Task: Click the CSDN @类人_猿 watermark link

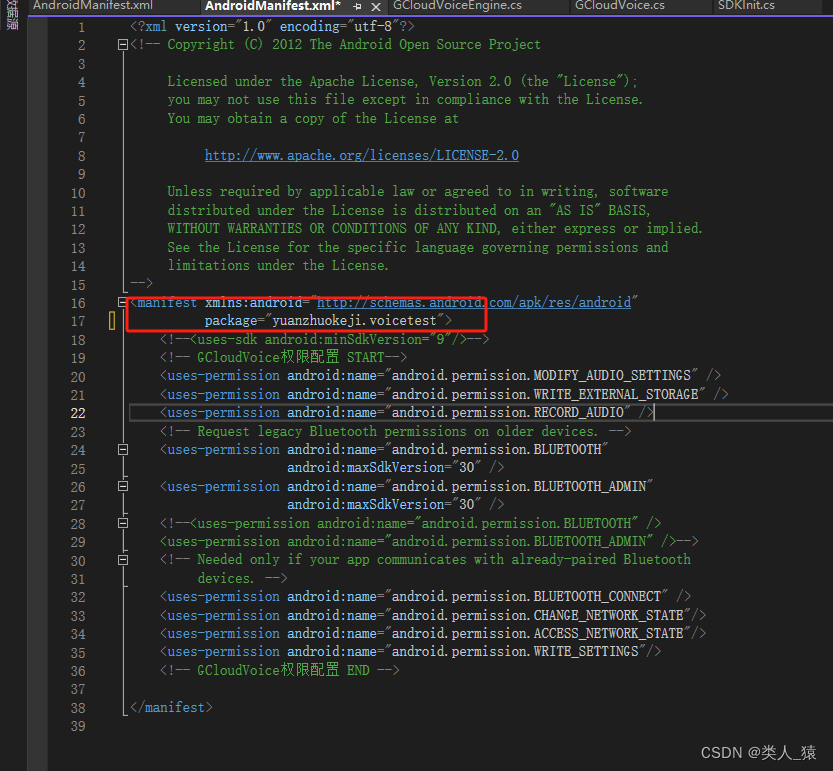Action: 758,753
